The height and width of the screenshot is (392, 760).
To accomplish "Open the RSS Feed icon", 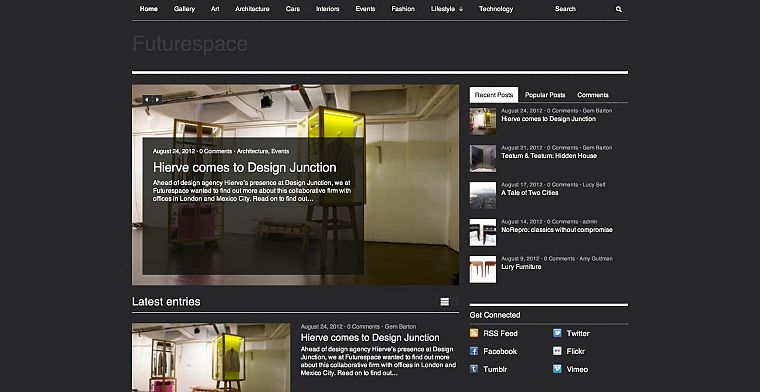I will click(474, 333).
